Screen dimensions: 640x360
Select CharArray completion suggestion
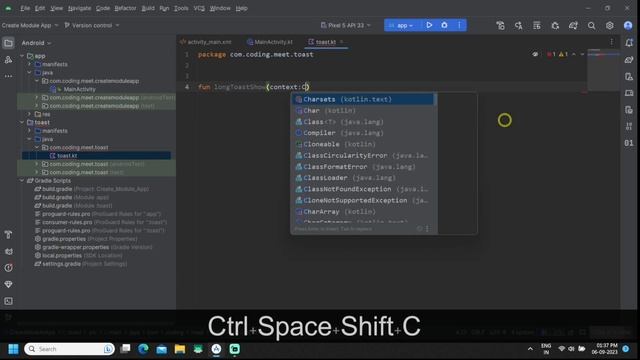(363, 212)
